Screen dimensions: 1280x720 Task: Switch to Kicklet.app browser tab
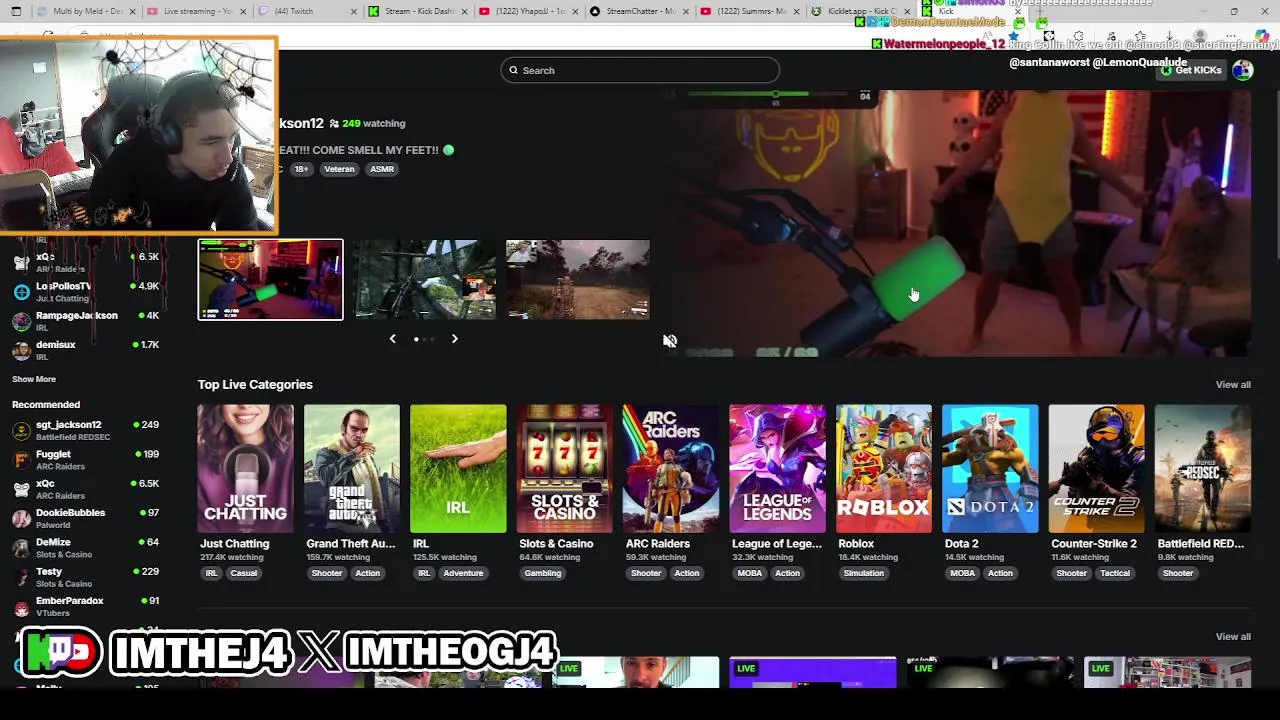(859, 11)
